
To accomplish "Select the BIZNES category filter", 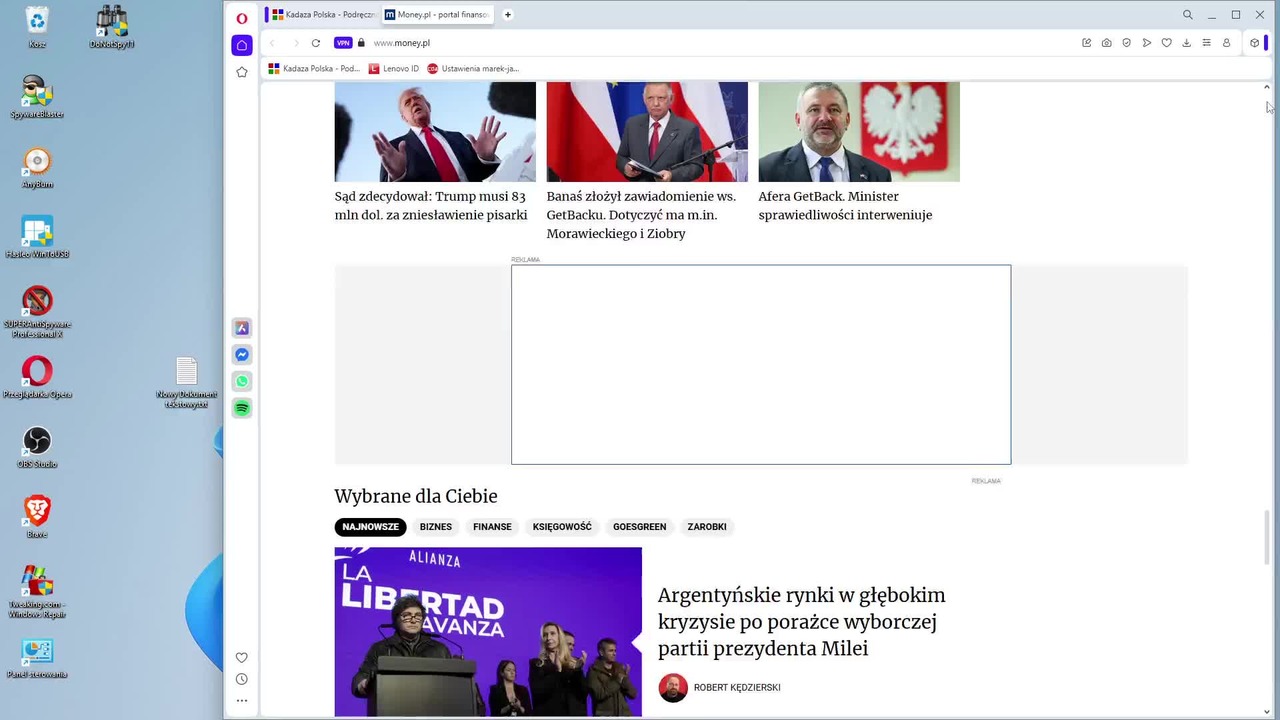I will [x=436, y=527].
